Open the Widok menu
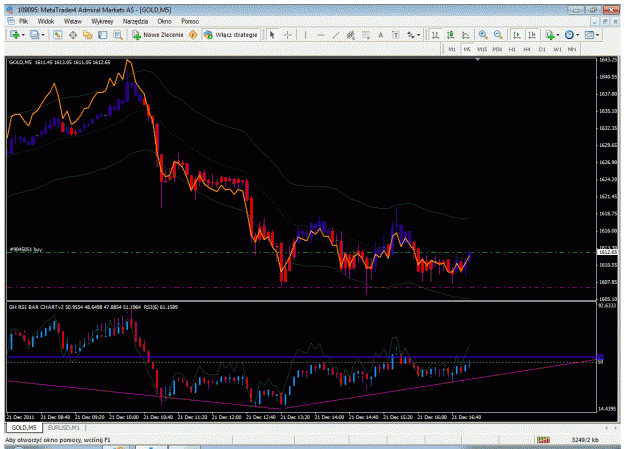The width and height of the screenshot is (625, 449). [46, 21]
